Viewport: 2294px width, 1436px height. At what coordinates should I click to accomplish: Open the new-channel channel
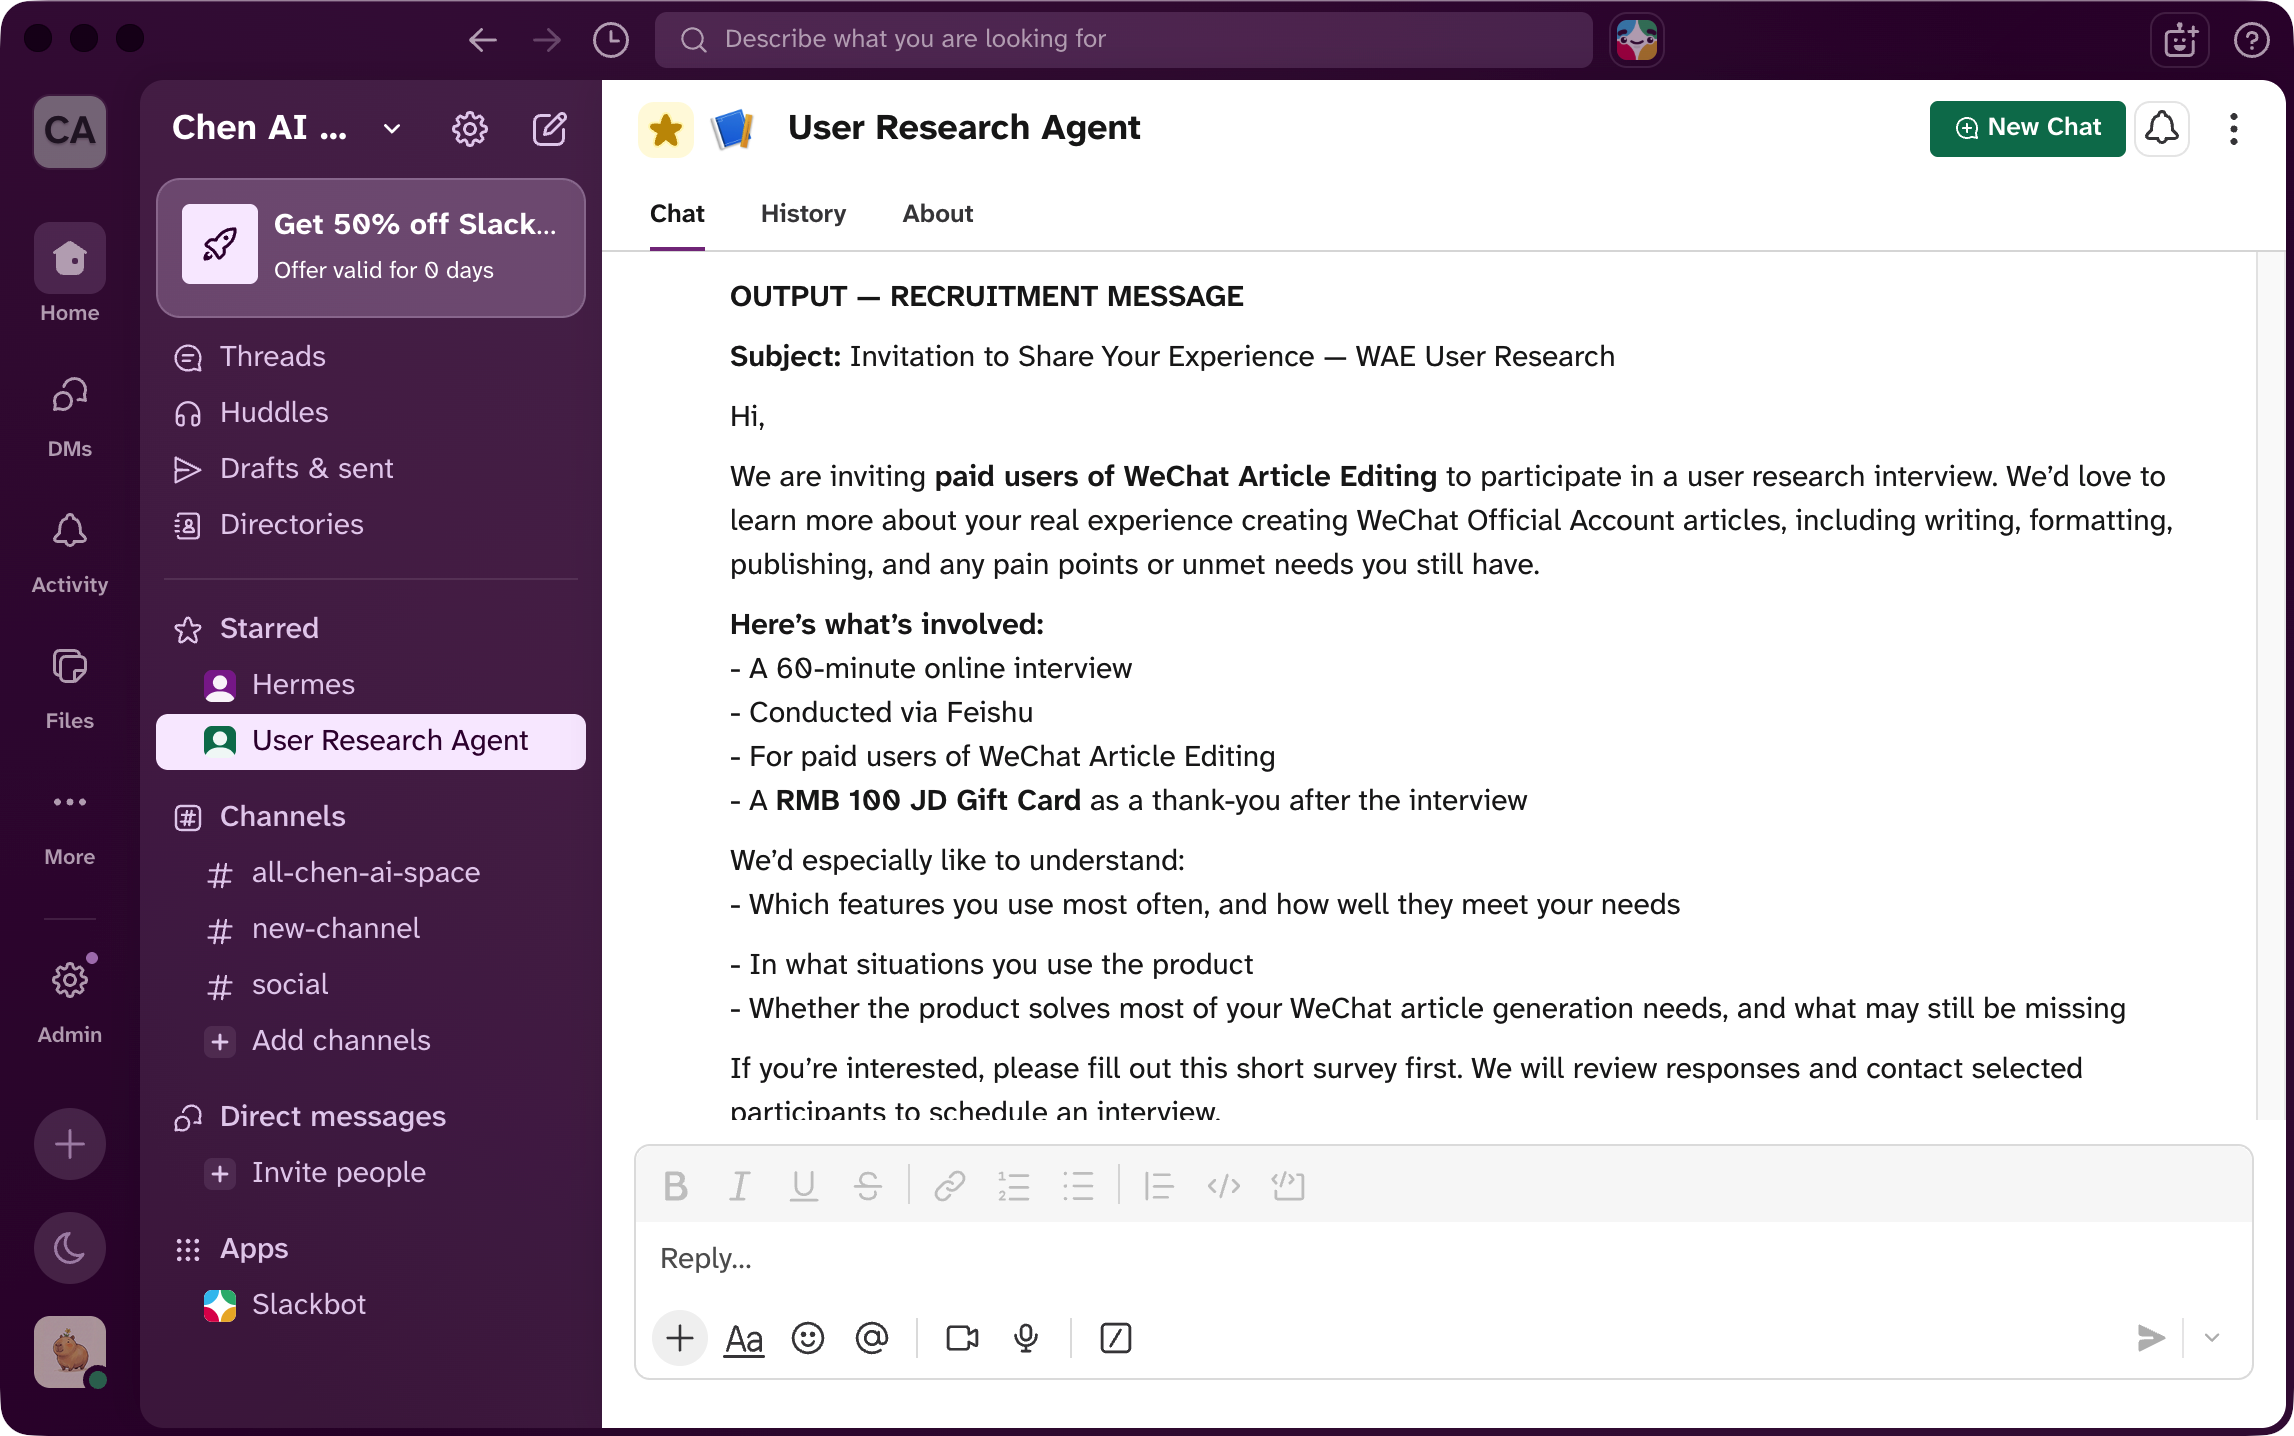371,929
